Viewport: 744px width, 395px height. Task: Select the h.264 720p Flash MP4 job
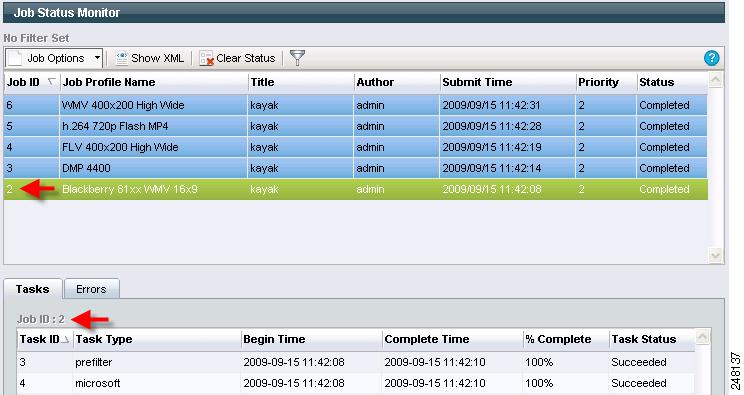click(x=355, y=126)
